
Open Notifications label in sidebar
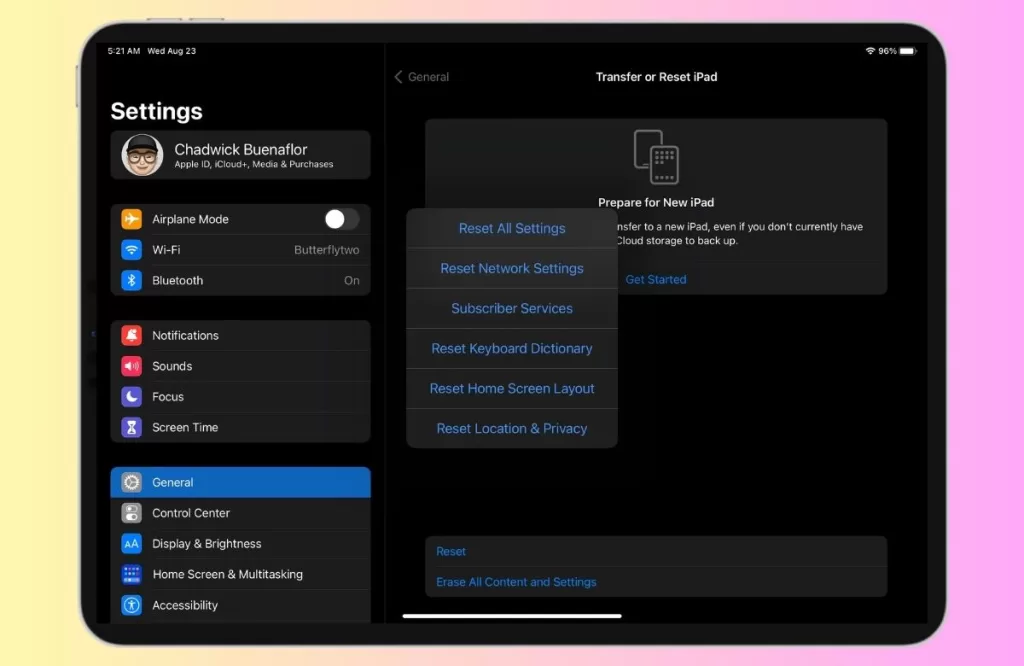point(185,336)
